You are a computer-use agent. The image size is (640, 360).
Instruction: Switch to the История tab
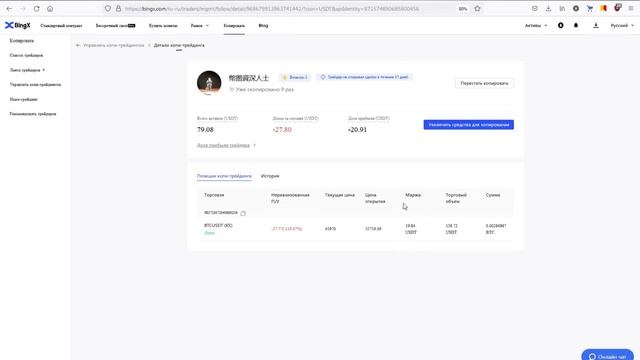[x=270, y=176]
